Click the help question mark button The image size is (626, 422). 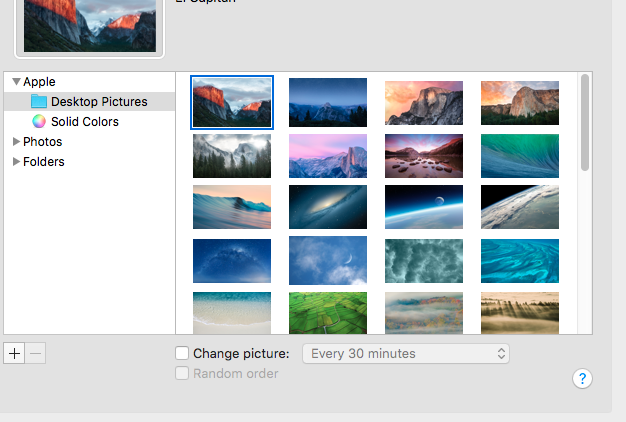pos(582,378)
